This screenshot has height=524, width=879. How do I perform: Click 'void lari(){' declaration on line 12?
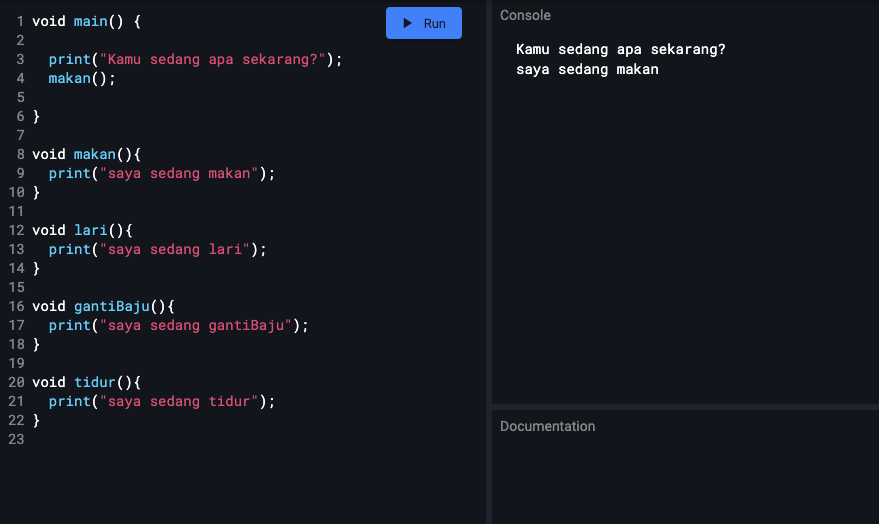coord(82,230)
